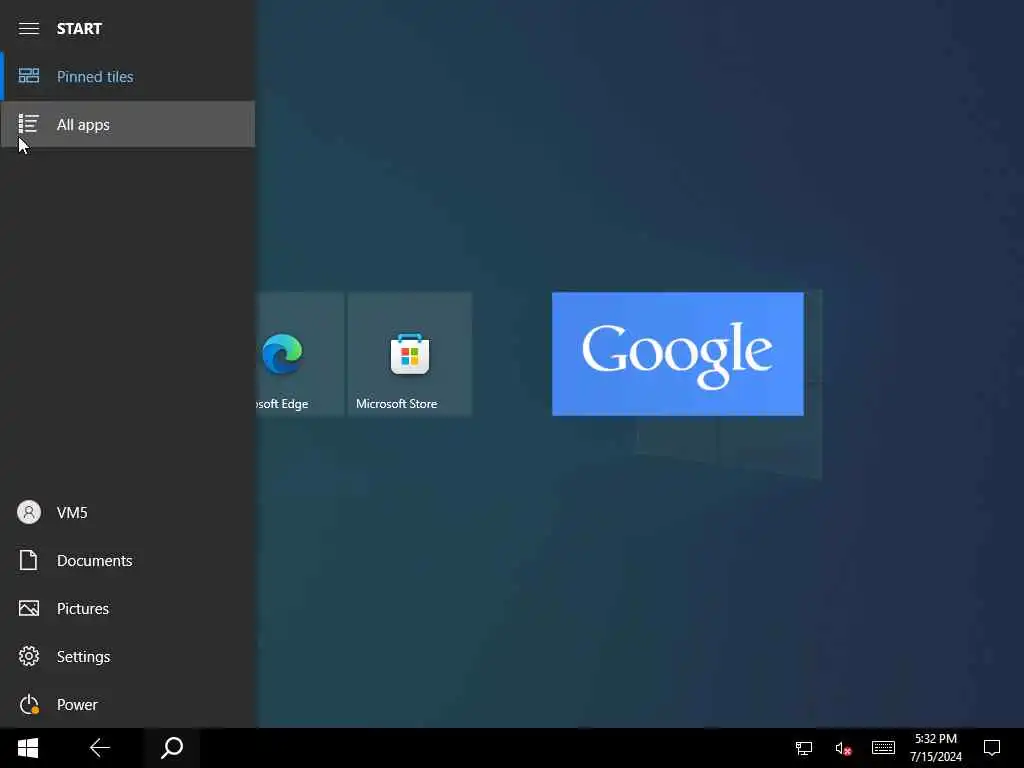This screenshot has width=1024, height=768.
Task: Click the START header label
Action: pos(79,29)
